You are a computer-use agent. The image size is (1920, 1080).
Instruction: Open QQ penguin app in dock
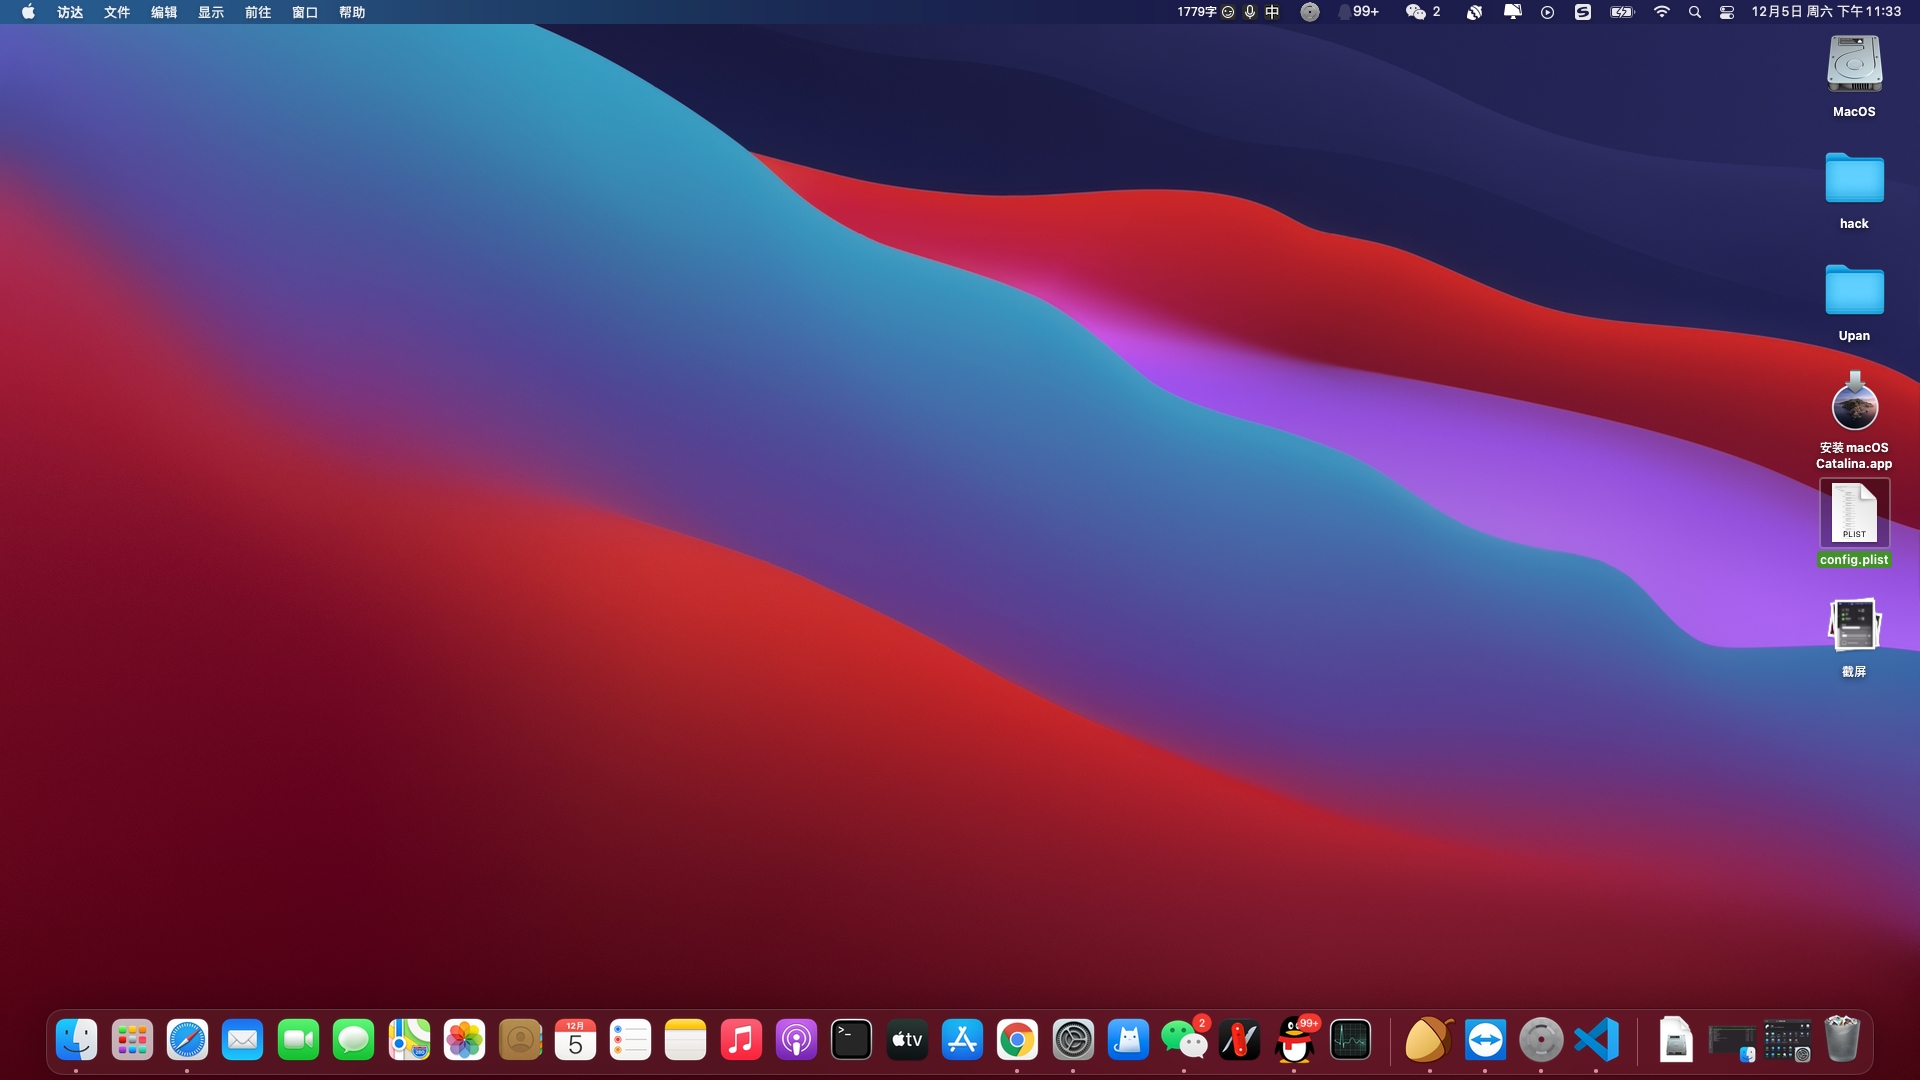point(1295,1041)
